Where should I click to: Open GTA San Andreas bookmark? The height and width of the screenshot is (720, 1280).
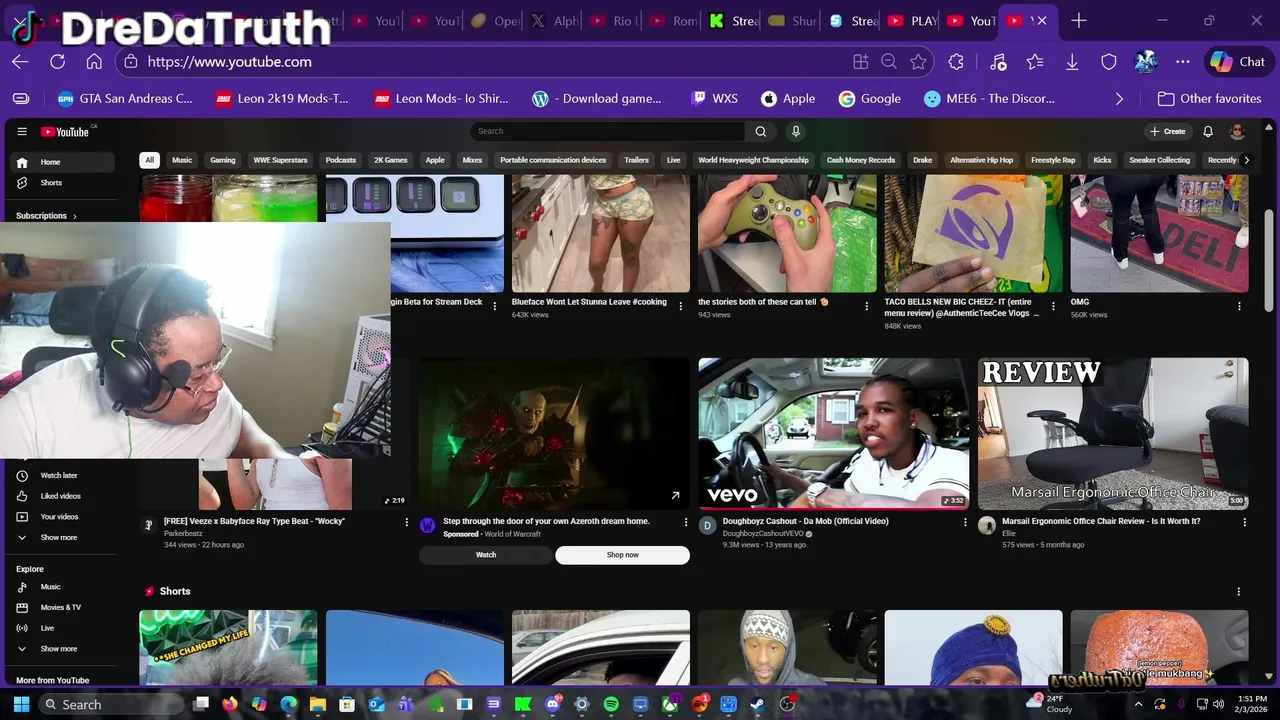[x=125, y=99]
